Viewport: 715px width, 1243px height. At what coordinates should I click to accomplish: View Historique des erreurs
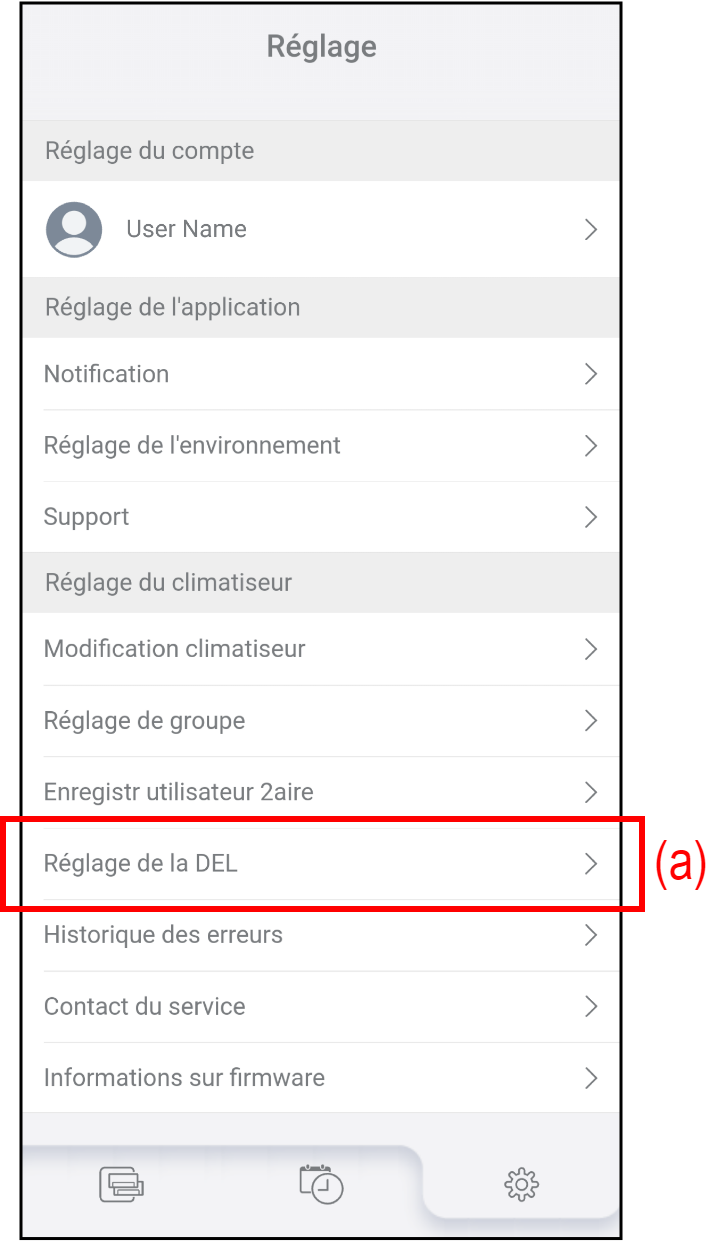coord(164,935)
